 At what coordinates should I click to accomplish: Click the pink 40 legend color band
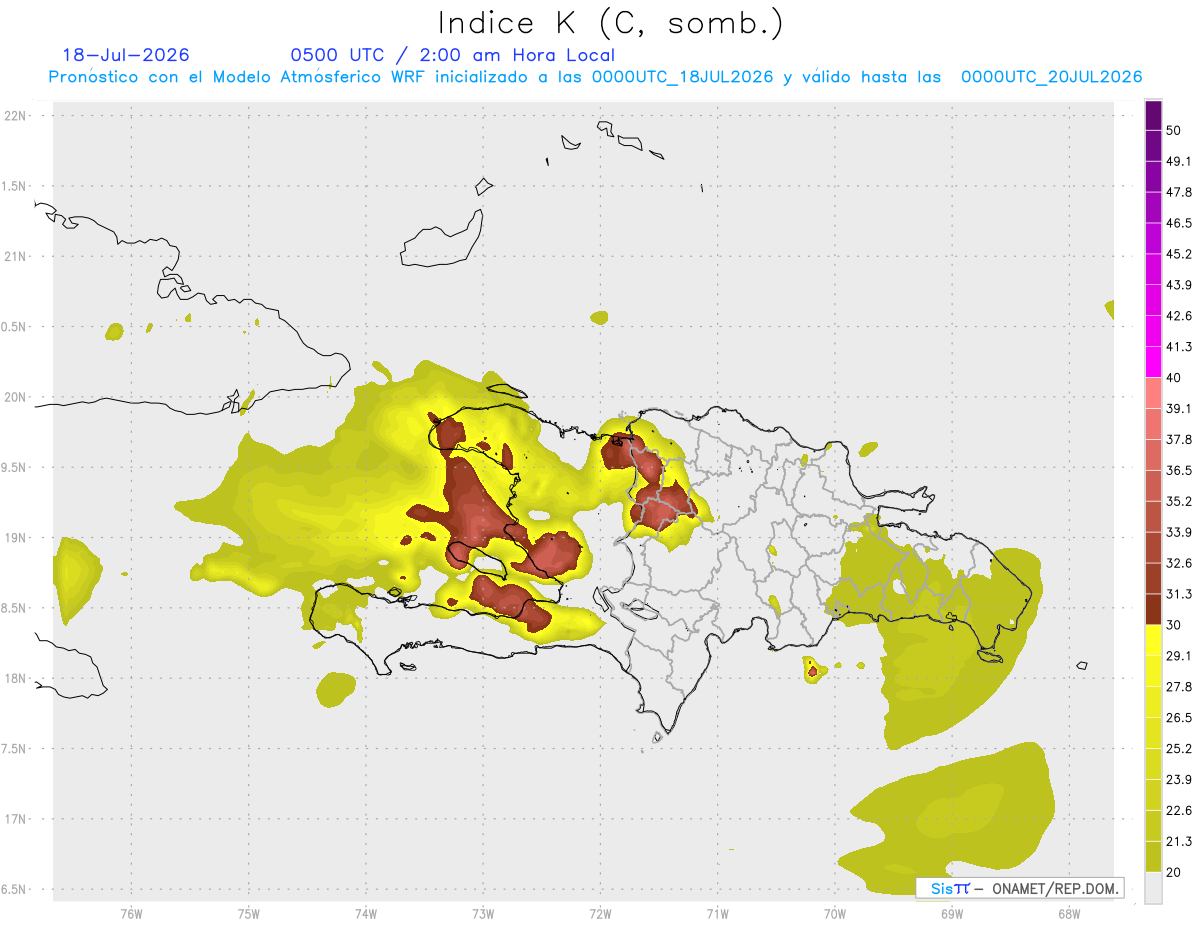[1153, 393]
